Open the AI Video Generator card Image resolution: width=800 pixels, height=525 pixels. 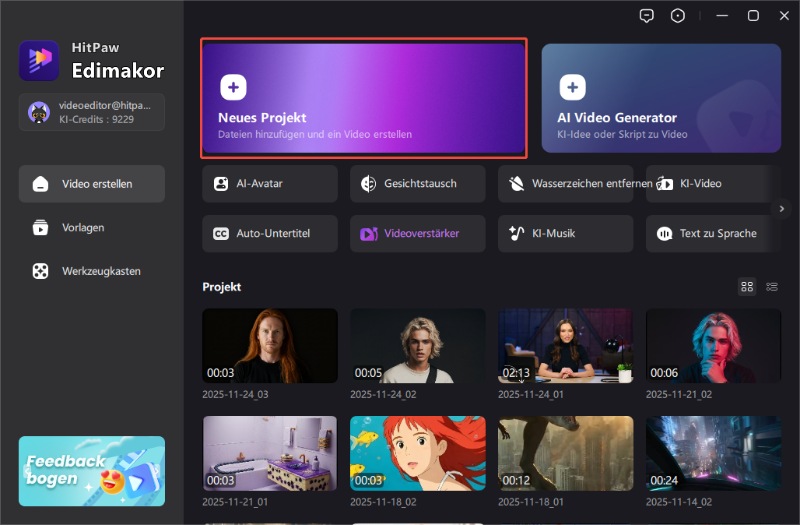point(661,98)
